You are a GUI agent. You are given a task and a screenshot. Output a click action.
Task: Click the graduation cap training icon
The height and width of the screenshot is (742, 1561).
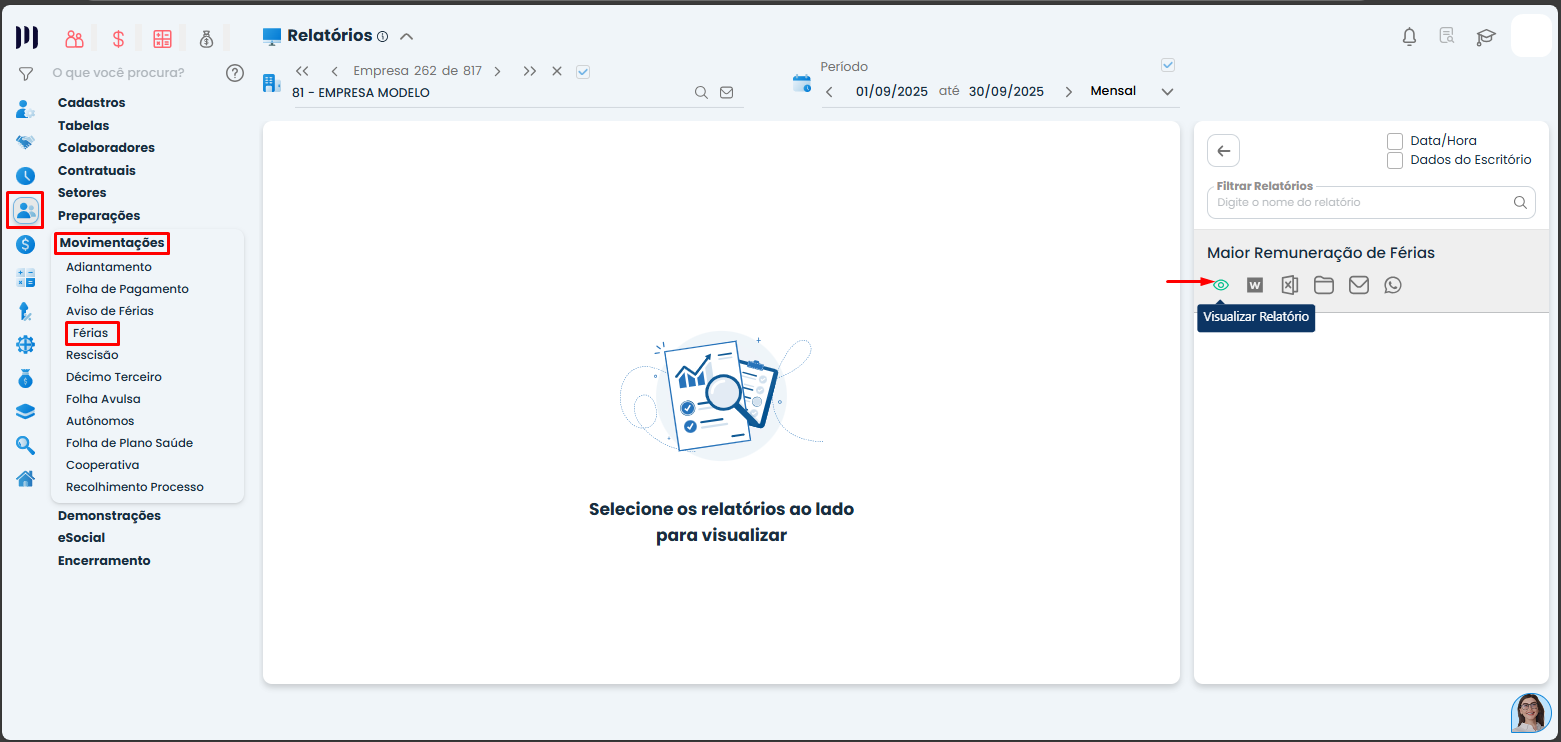[1485, 37]
